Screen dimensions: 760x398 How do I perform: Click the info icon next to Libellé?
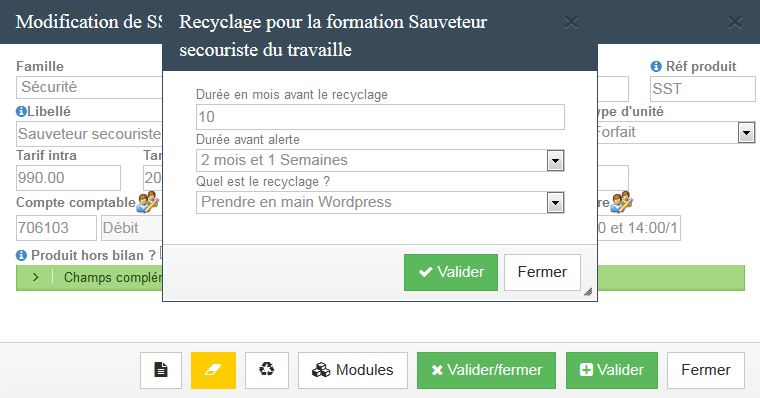pyautogui.click(x=21, y=111)
